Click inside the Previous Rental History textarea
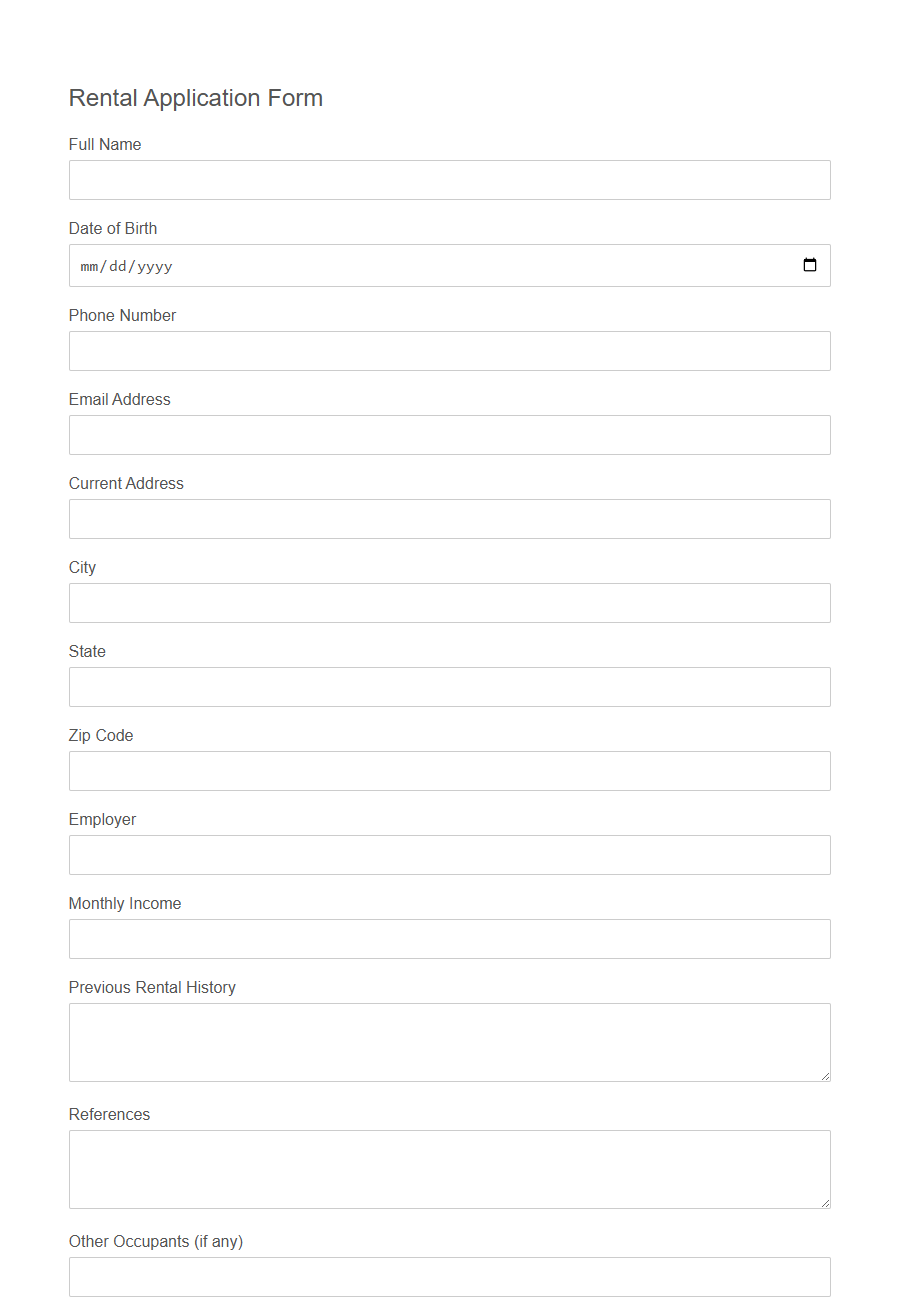The width and height of the screenshot is (900, 1300). click(x=449, y=1042)
